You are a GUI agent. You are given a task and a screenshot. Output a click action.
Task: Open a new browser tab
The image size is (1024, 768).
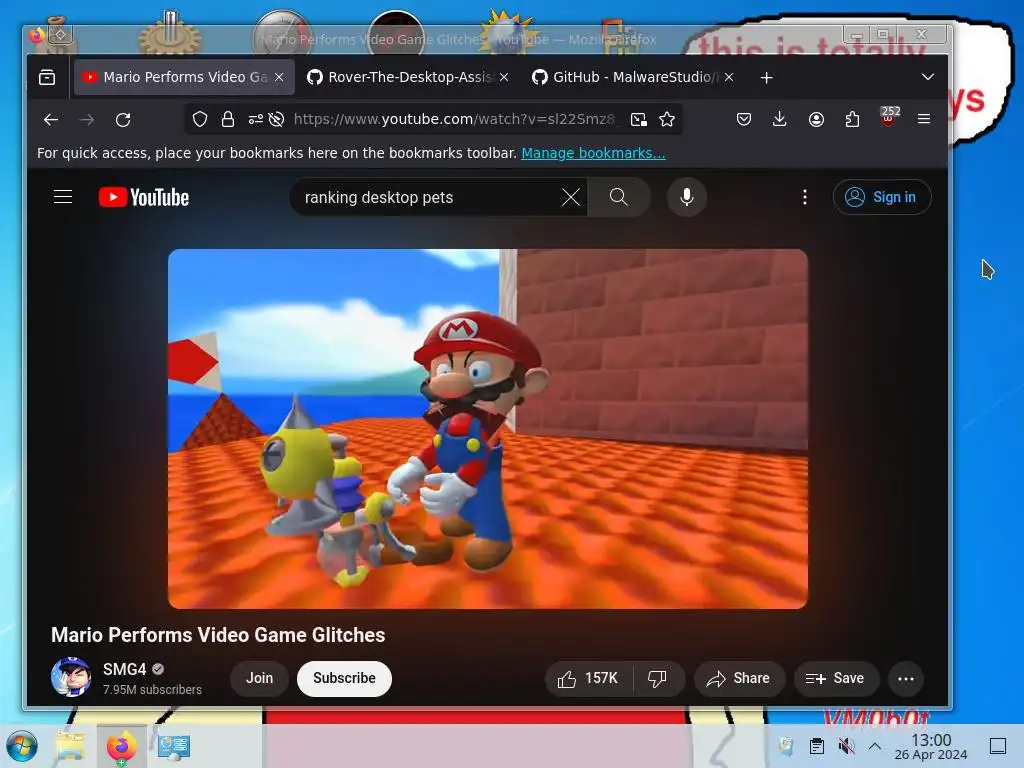[x=767, y=78]
